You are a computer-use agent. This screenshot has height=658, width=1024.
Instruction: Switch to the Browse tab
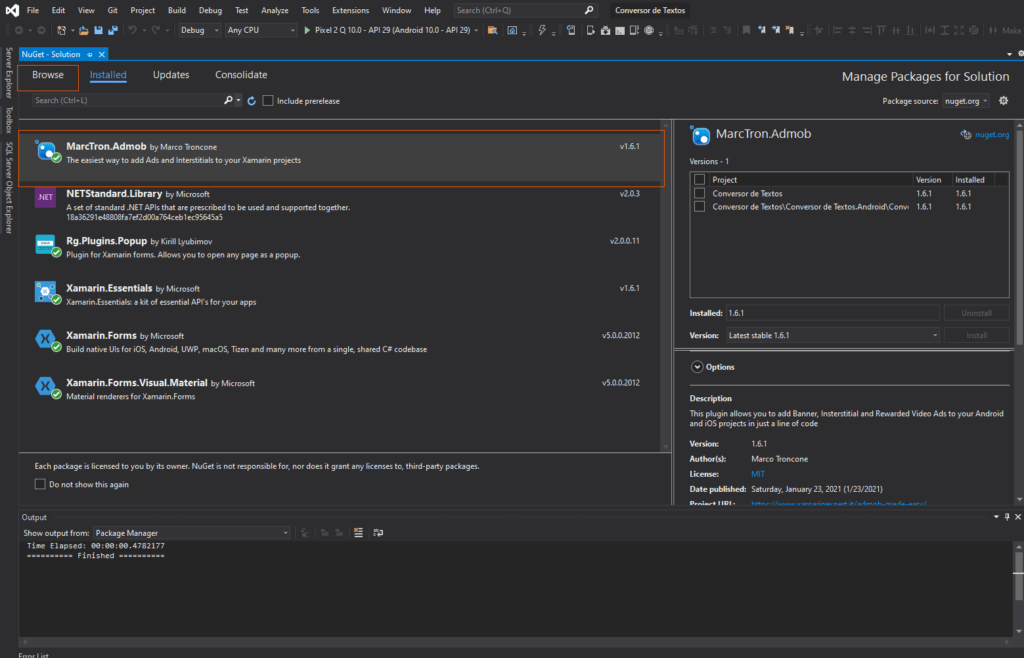pos(48,75)
